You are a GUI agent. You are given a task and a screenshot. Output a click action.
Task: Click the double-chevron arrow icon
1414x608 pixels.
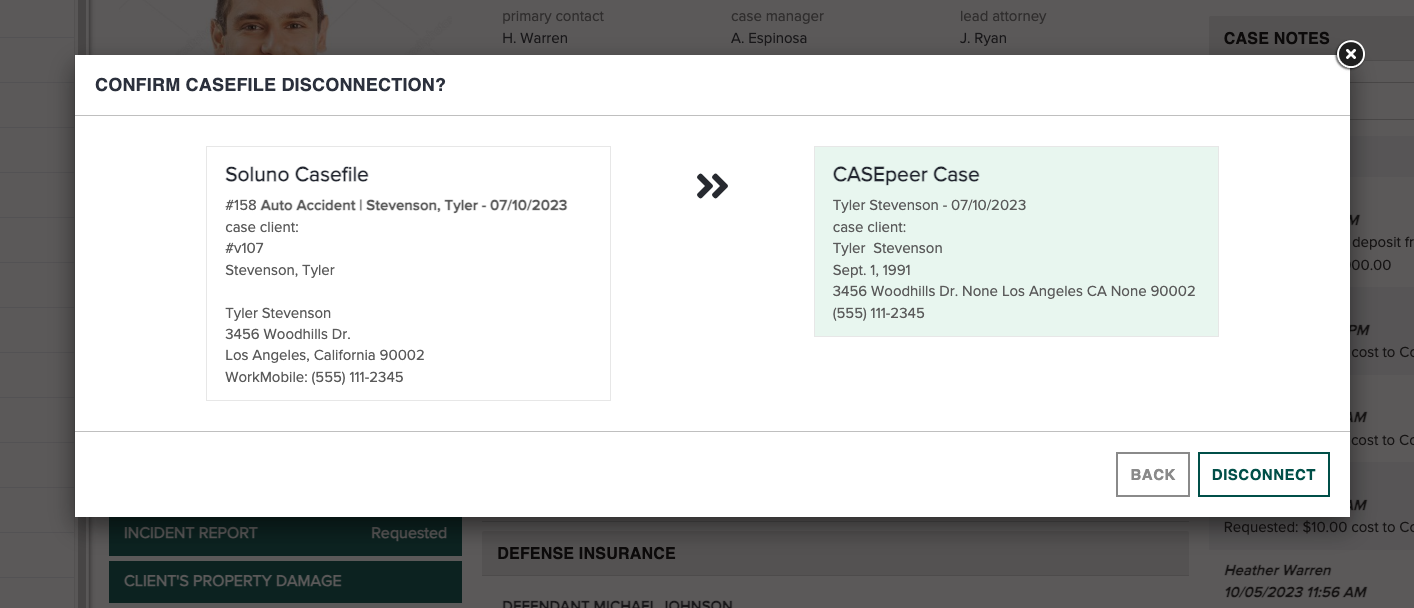pyautogui.click(x=712, y=186)
